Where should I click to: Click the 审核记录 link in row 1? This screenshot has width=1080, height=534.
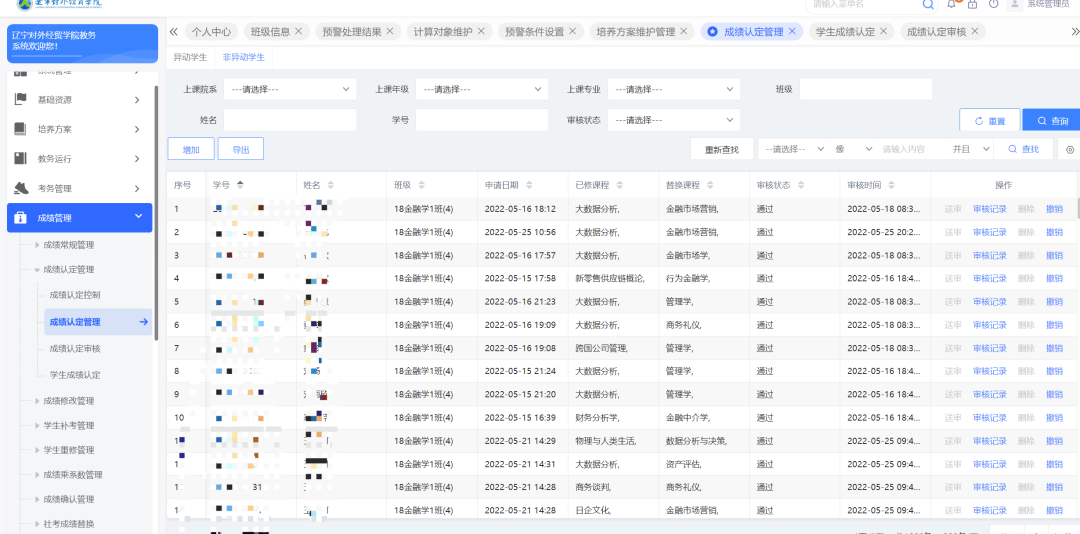990,209
